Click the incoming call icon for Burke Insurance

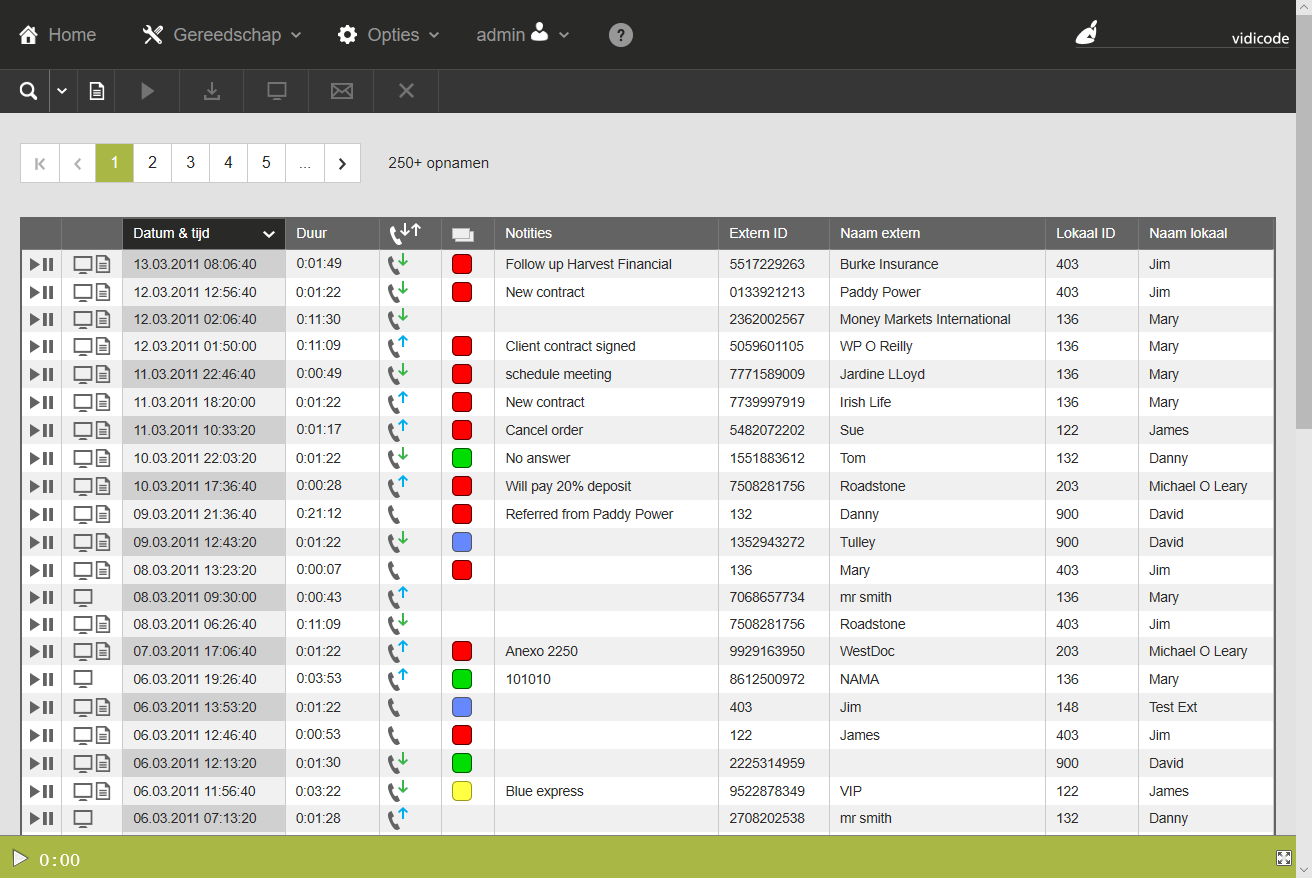pos(398,264)
